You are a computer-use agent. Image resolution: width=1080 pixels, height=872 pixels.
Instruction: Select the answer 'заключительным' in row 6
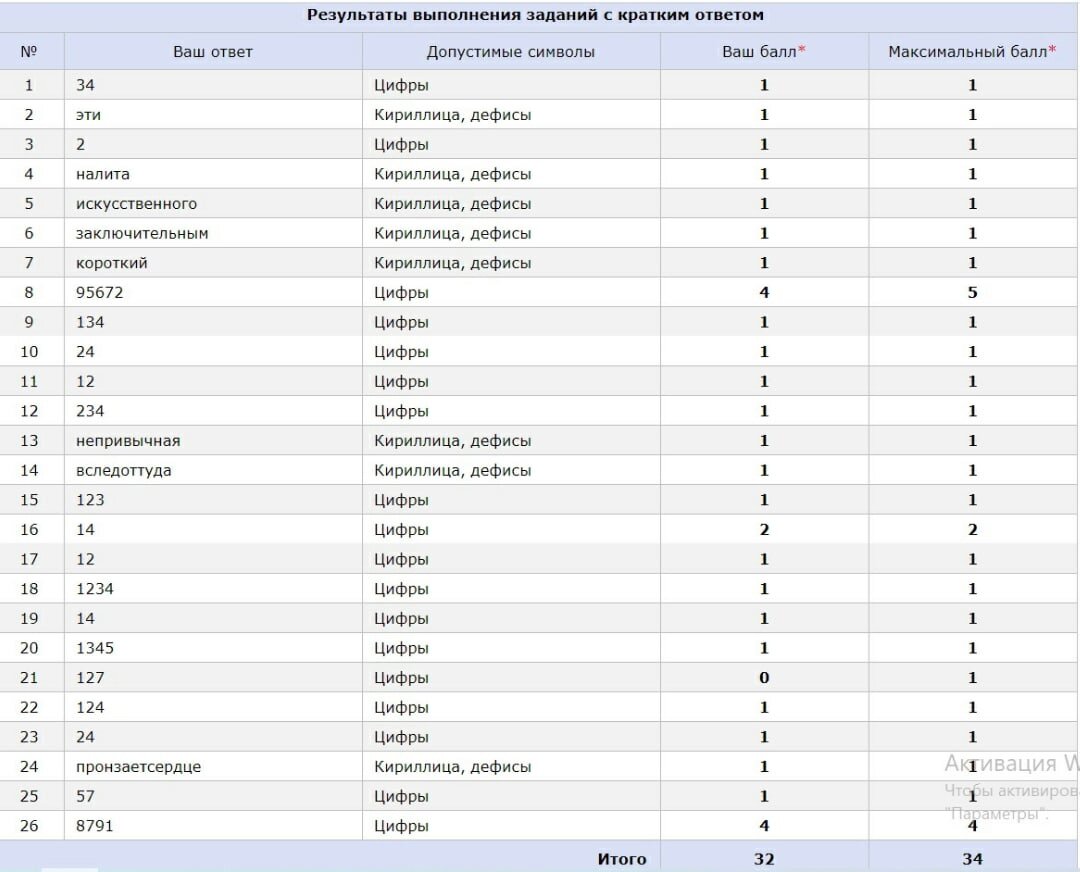tap(142, 233)
